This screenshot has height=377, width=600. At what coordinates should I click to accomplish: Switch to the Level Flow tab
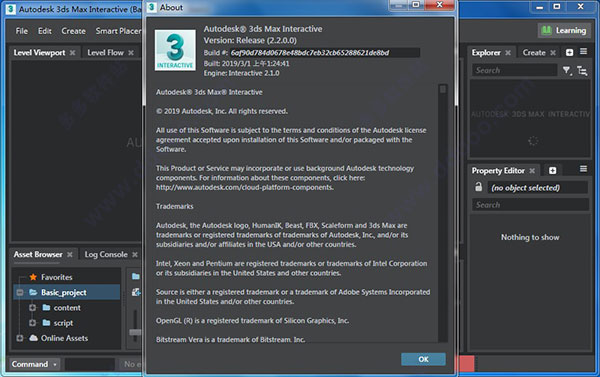click(x=106, y=52)
